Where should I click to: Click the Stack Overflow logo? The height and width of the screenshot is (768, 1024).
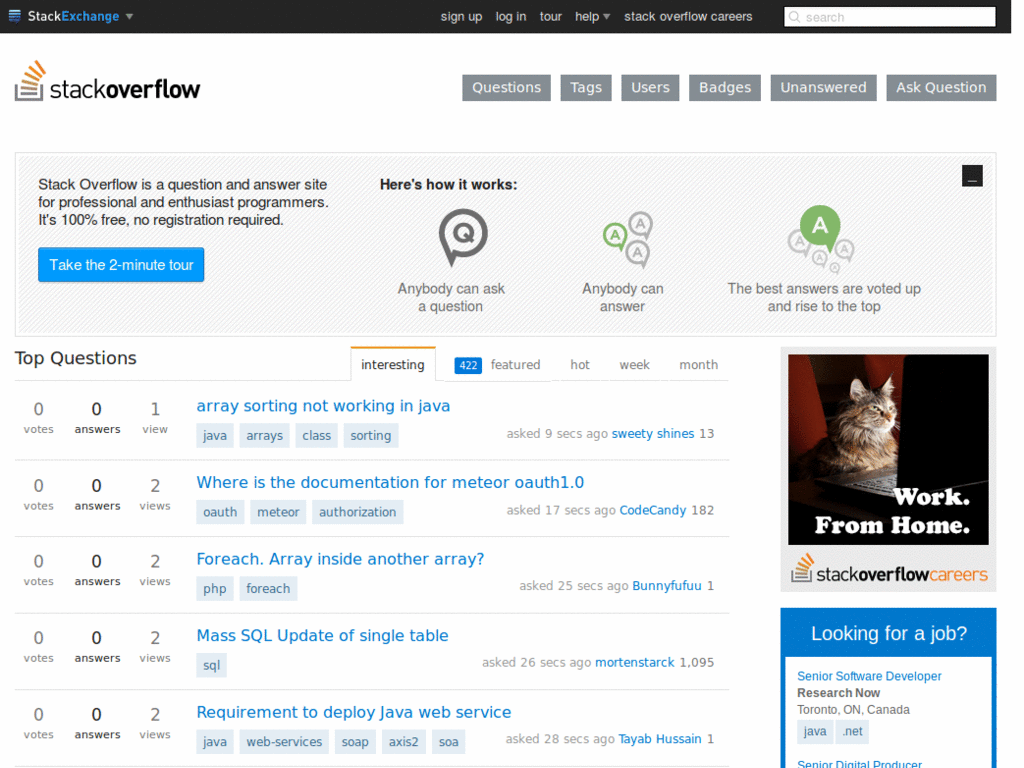tap(108, 82)
